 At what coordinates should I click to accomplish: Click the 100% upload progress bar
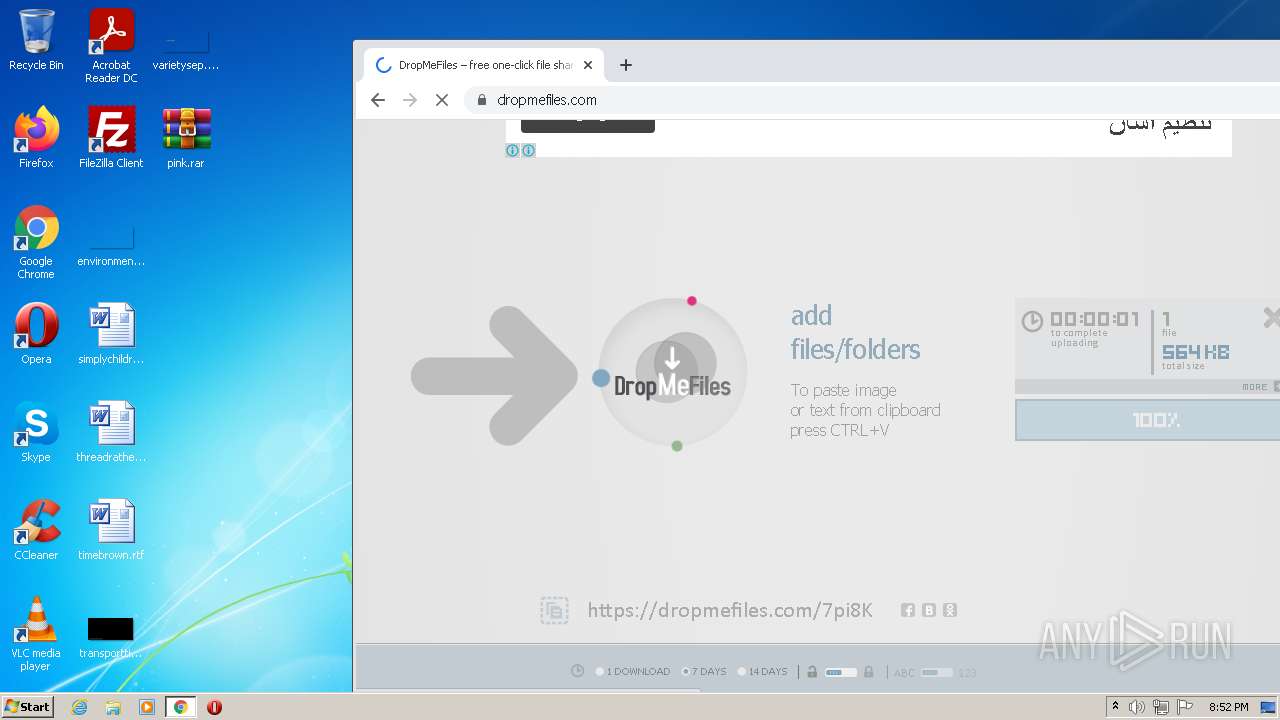point(1147,420)
